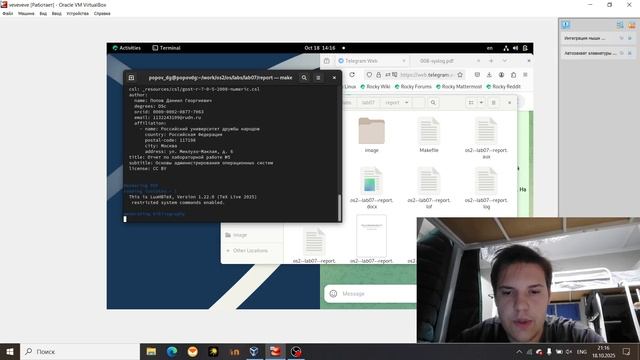The width and height of the screenshot is (640, 360).
Task: Open the Ввод menu in VirtualBox
Action: click(56, 13)
